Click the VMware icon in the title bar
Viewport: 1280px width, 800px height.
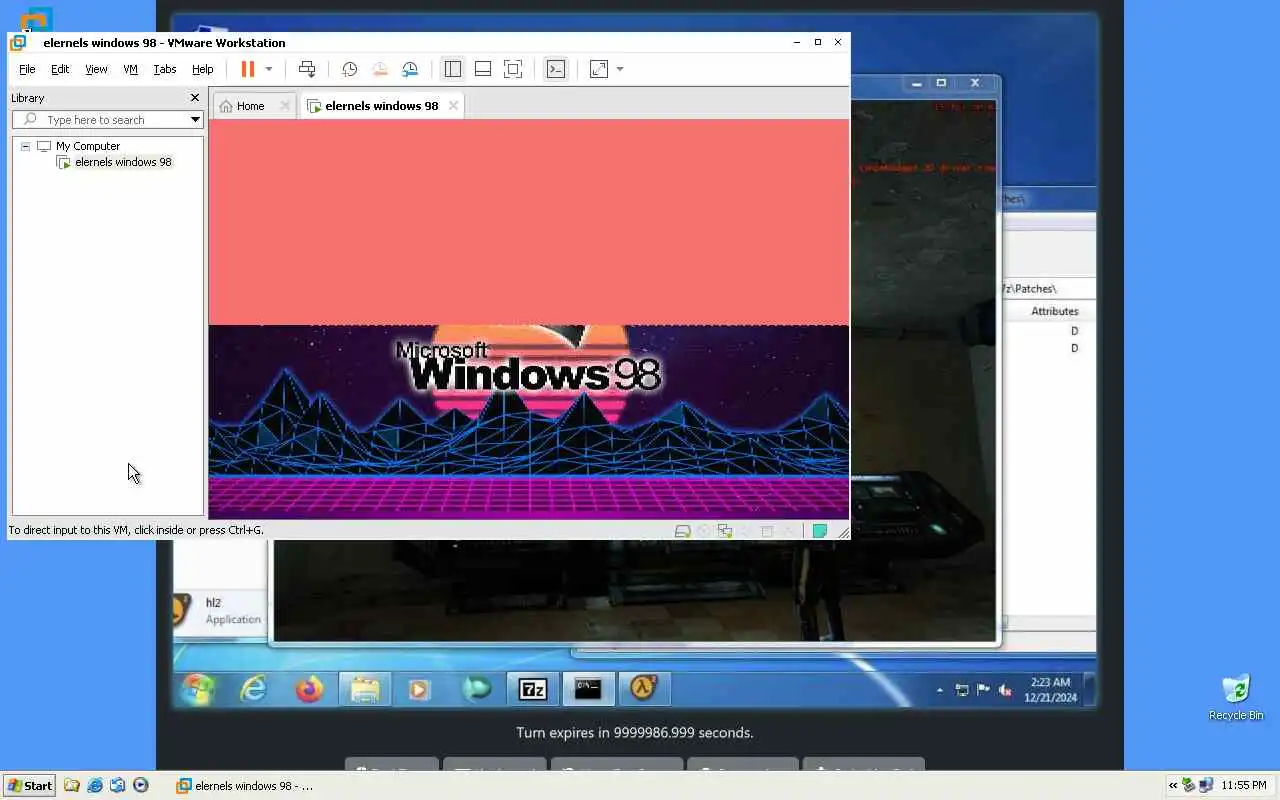point(18,42)
